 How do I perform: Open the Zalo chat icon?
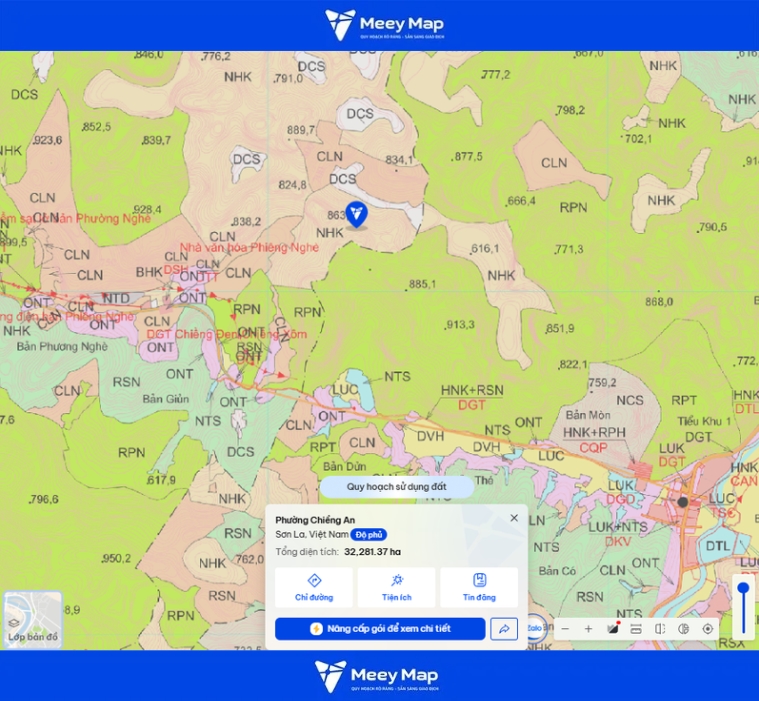535,628
